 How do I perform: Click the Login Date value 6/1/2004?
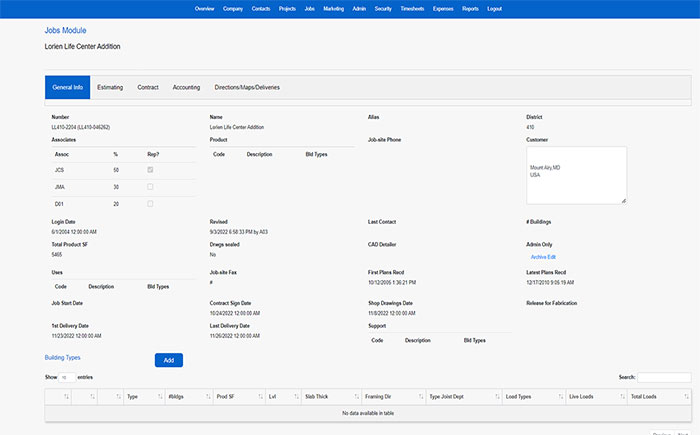coord(74,232)
